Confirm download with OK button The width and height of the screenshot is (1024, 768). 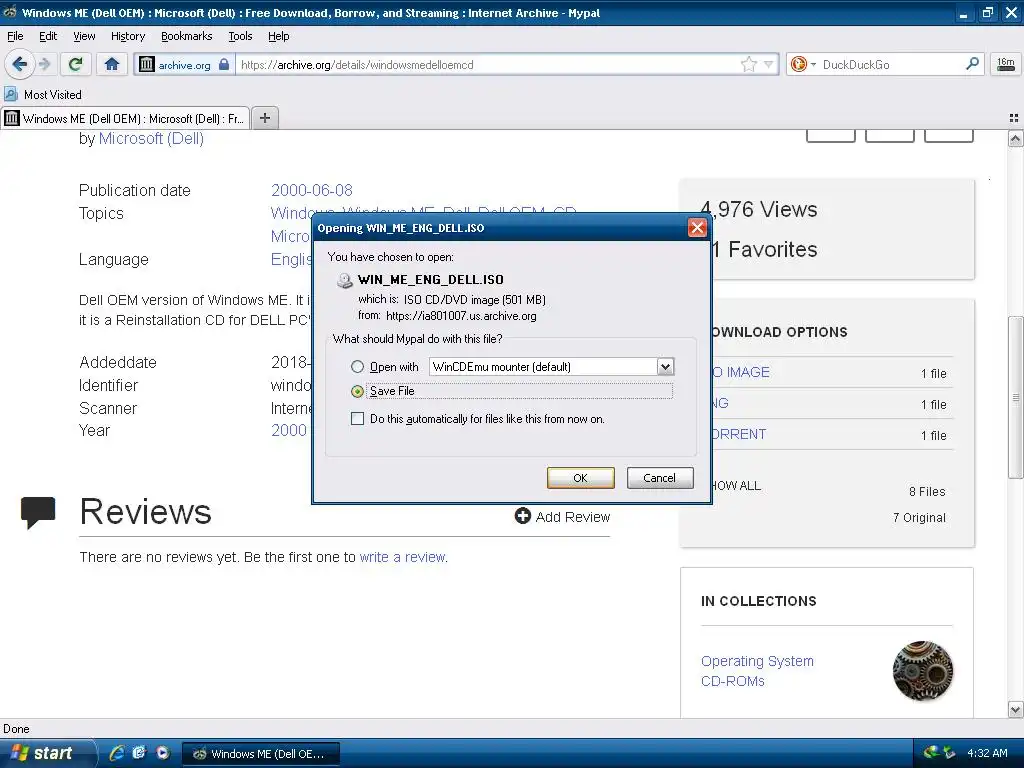tap(581, 478)
